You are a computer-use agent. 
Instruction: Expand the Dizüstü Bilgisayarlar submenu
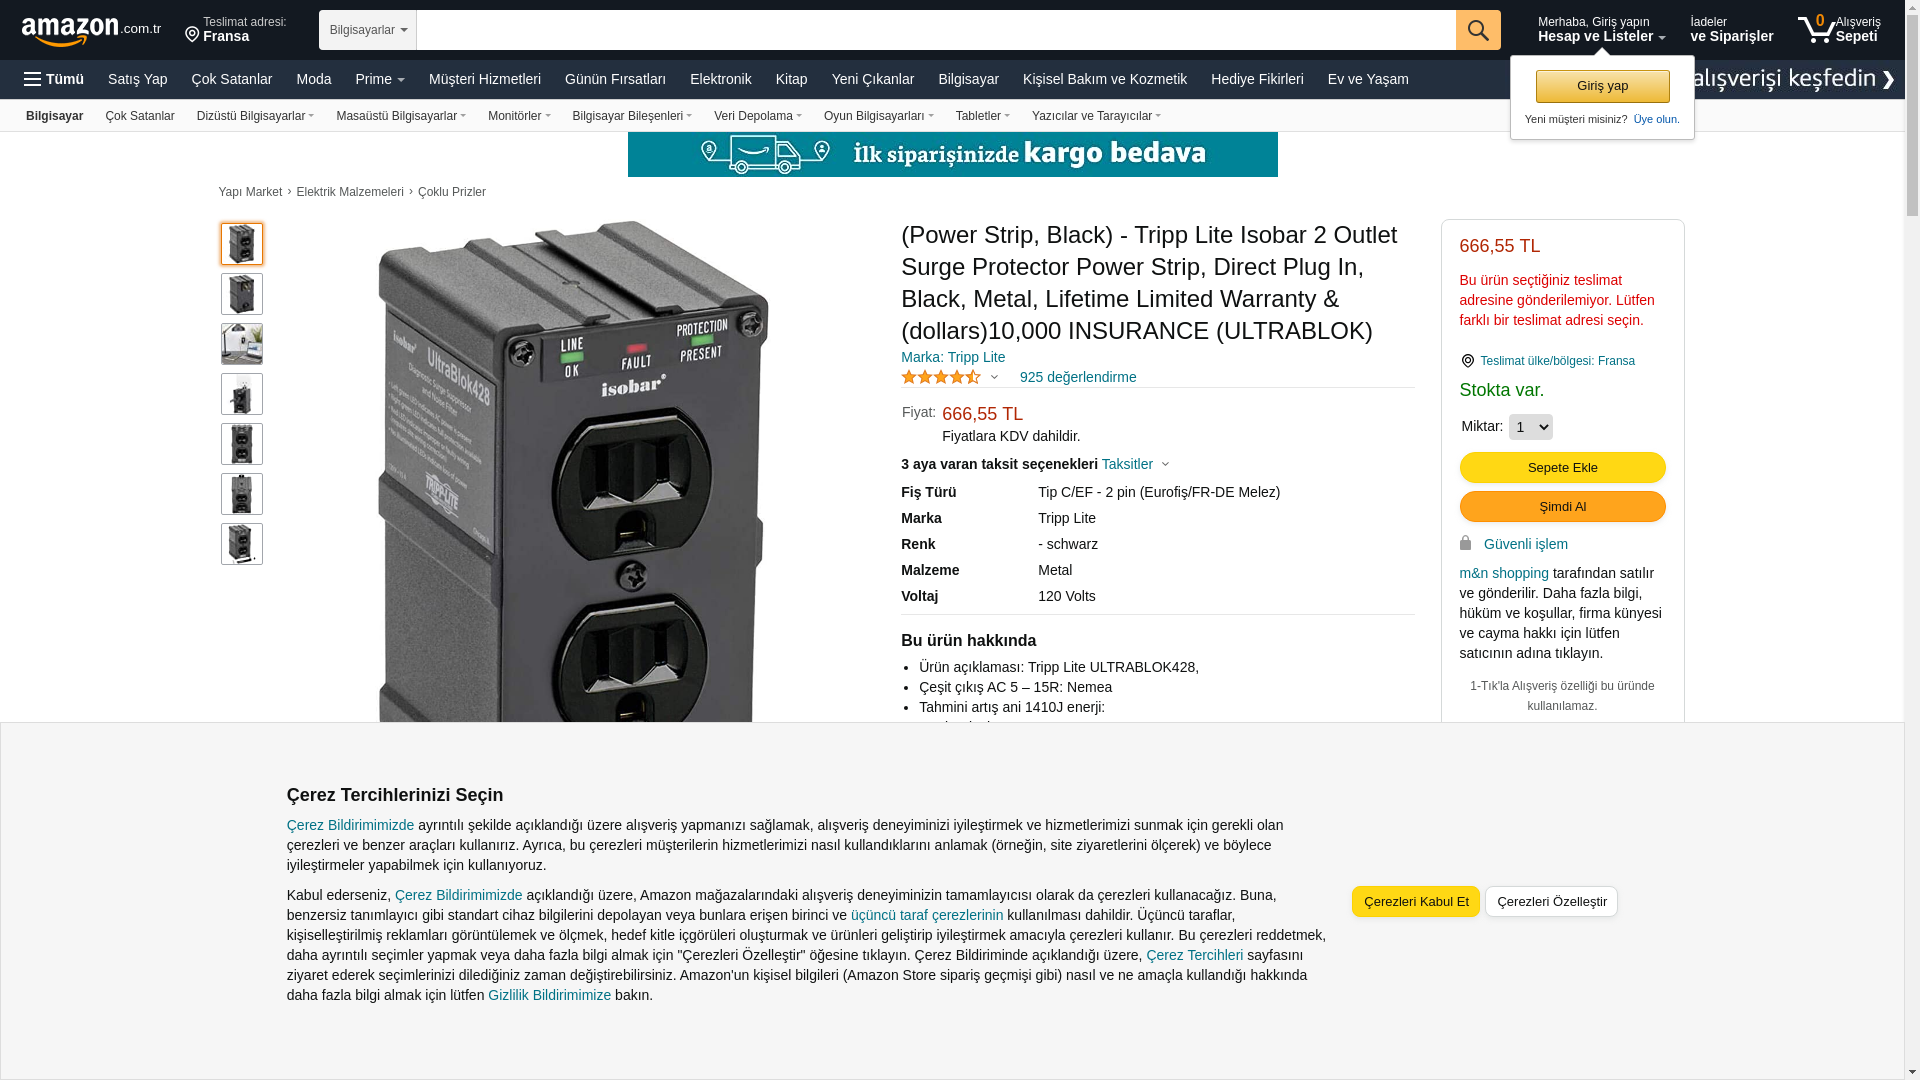[255, 116]
